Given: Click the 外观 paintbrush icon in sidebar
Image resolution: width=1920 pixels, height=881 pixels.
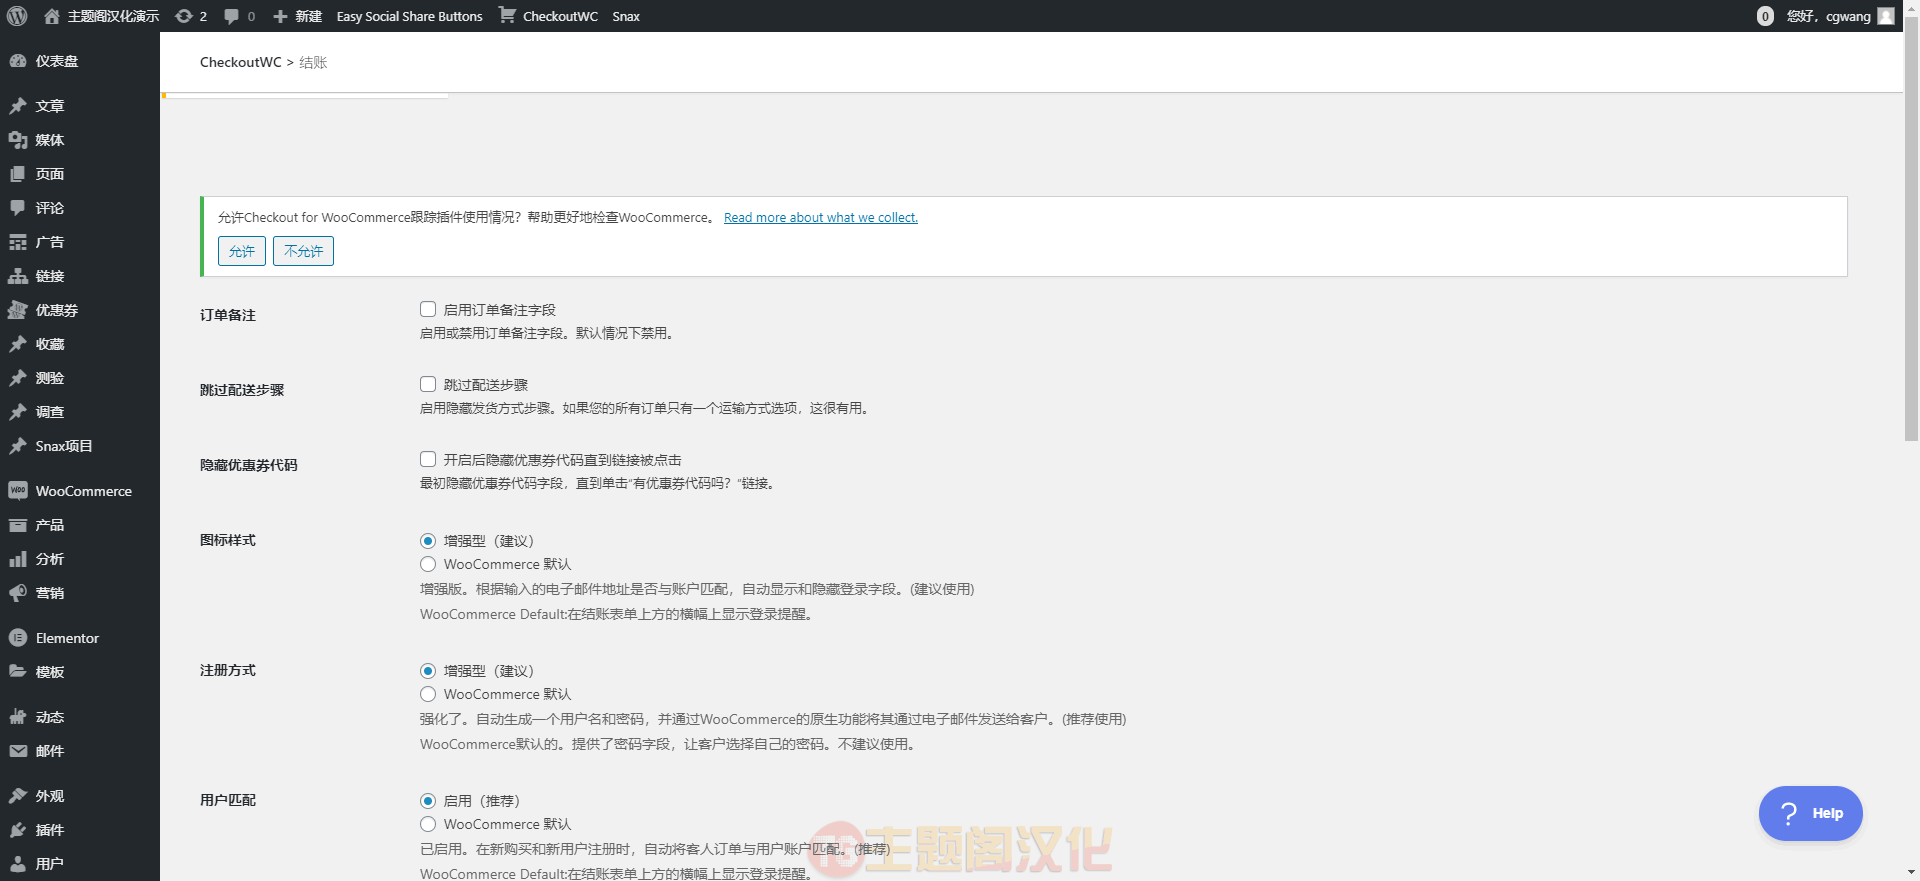Looking at the screenshot, I should (18, 796).
